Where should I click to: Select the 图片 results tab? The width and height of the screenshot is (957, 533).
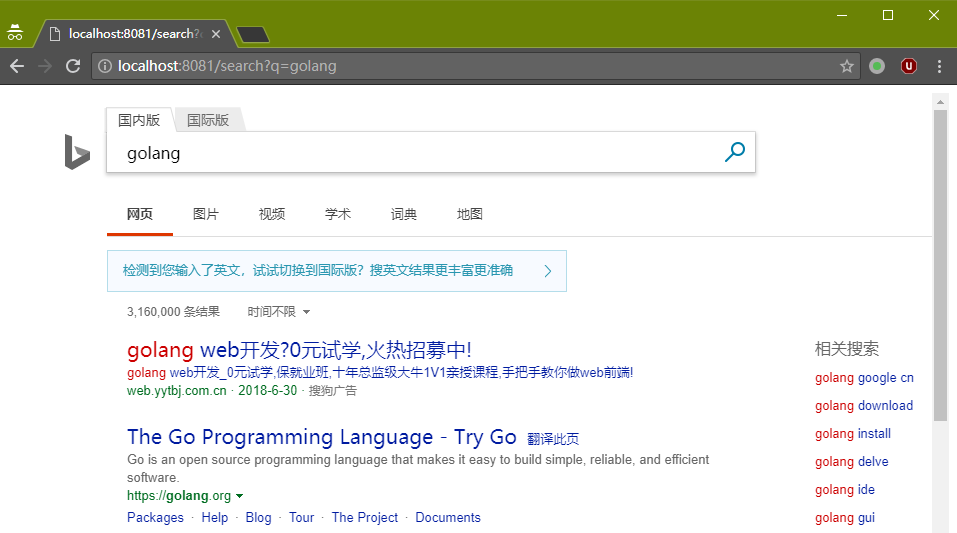[x=206, y=214]
